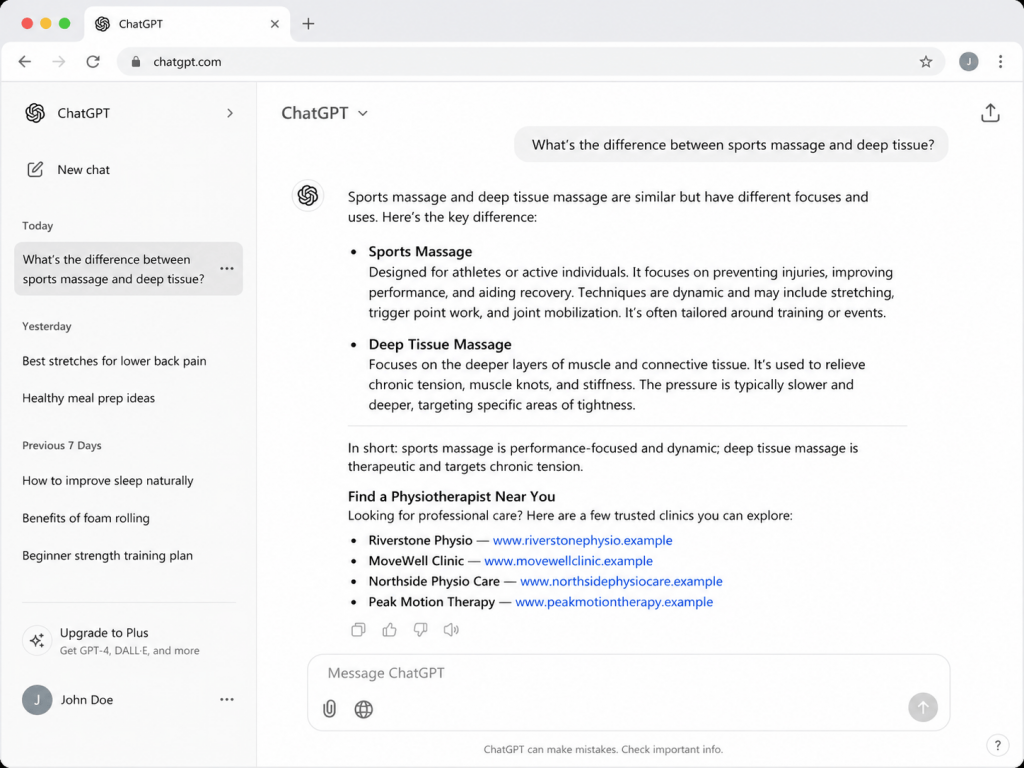This screenshot has height=768, width=1024.
Task: Give the response a thumbs up
Action: point(389,630)
